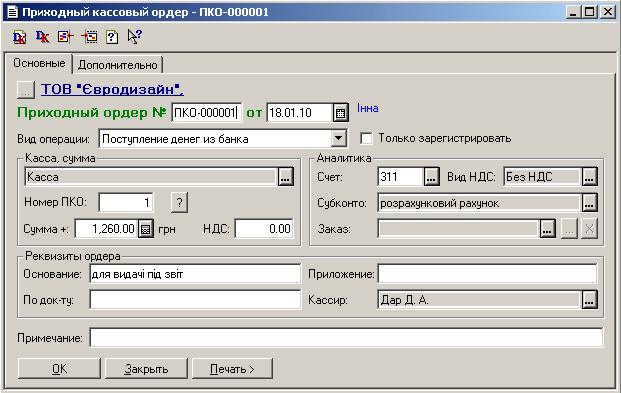Minimize the Приходный кассовый ордер window

point(573,12)
